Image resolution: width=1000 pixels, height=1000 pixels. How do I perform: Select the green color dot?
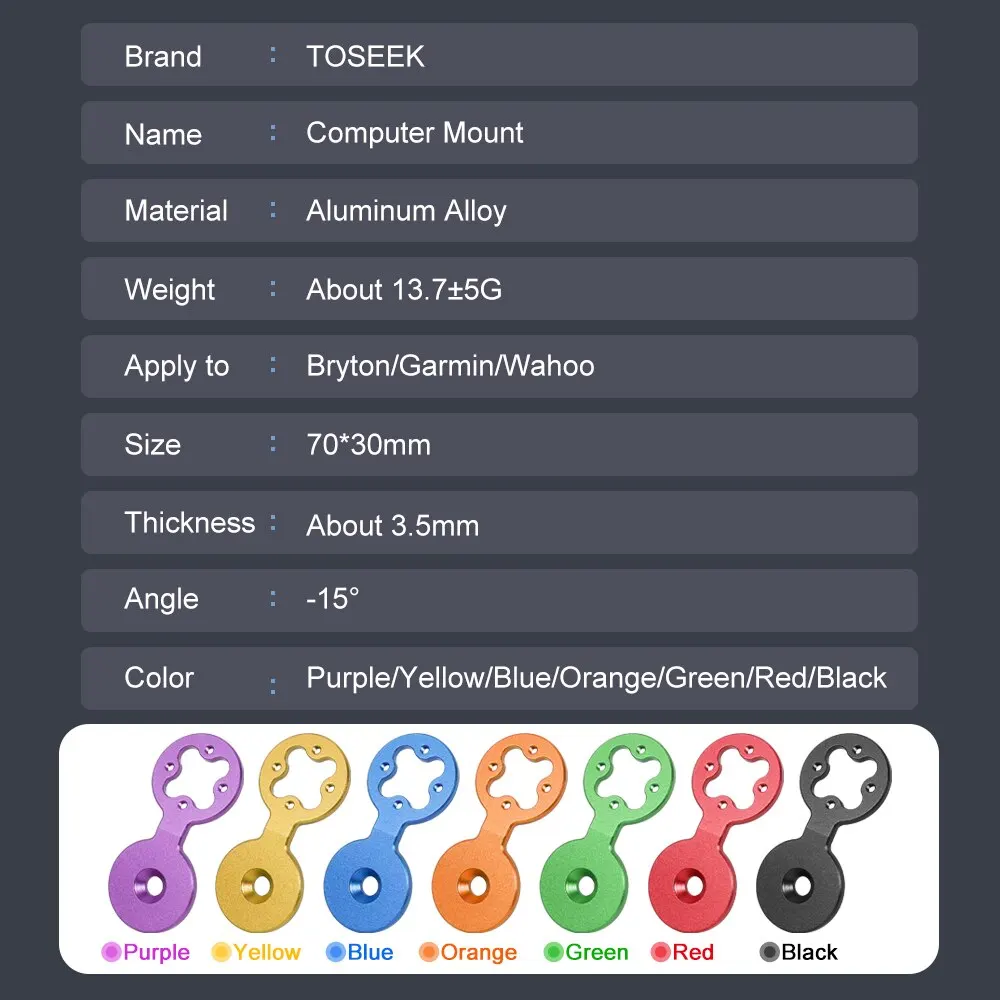pyautogui.click(x=553, y=952)
